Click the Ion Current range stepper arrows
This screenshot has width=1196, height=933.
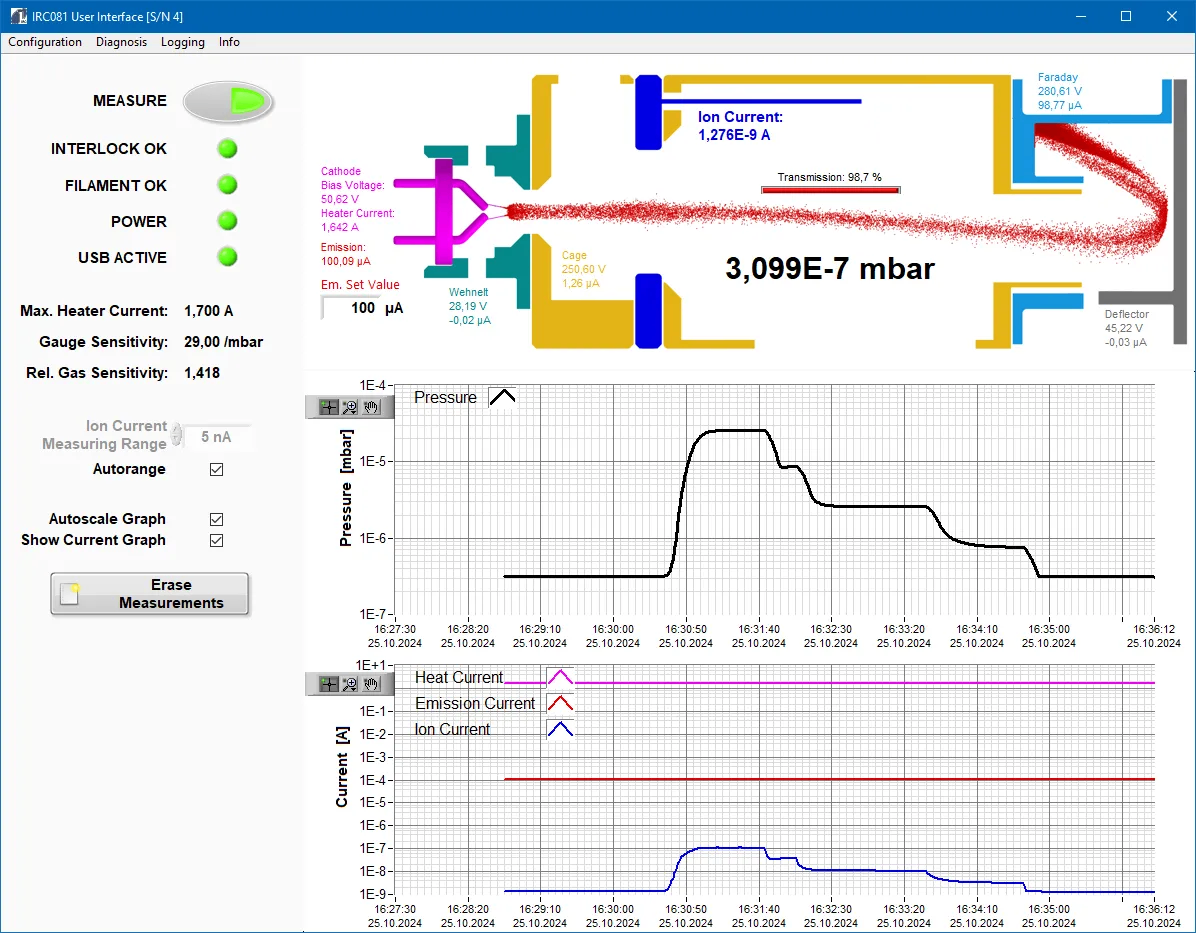tap(177, 436)
